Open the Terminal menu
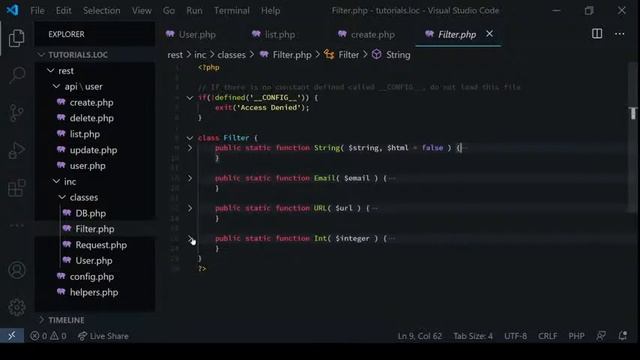Image resolution: width=640 pixels, height=360 pixels. (x=231, y=10)
